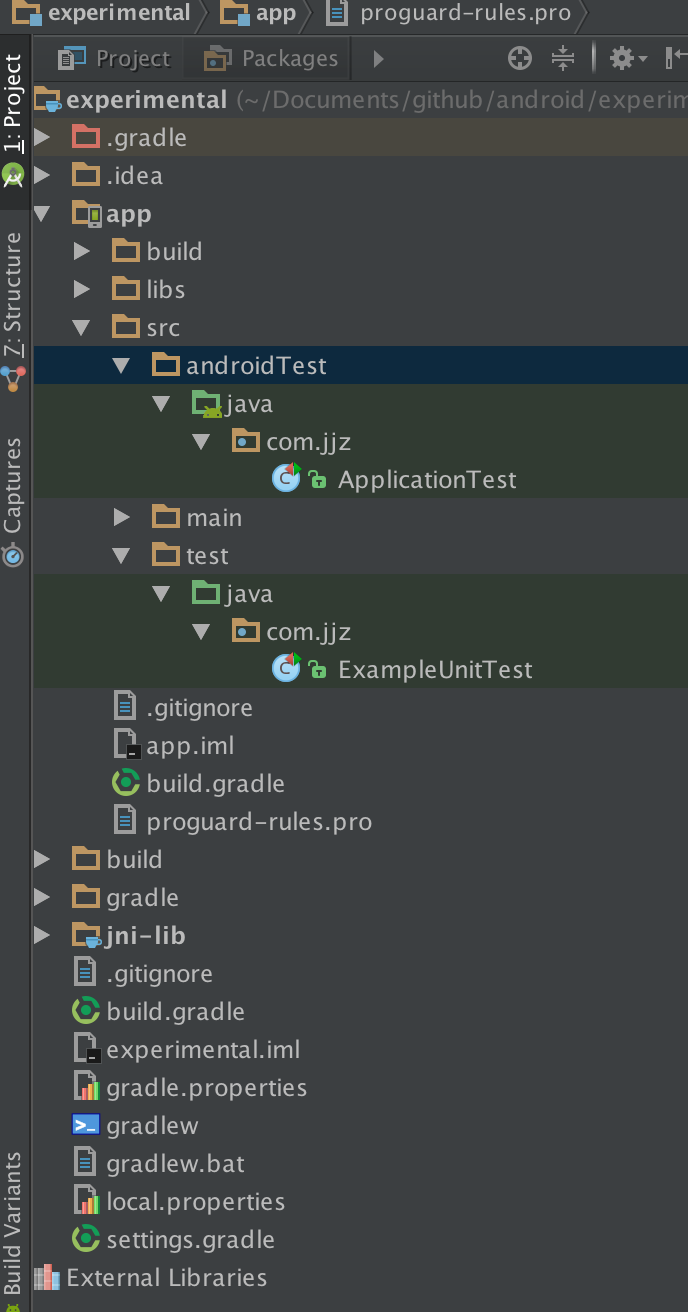
Task: Show more view tabs arrow
Action: (378, 59)
